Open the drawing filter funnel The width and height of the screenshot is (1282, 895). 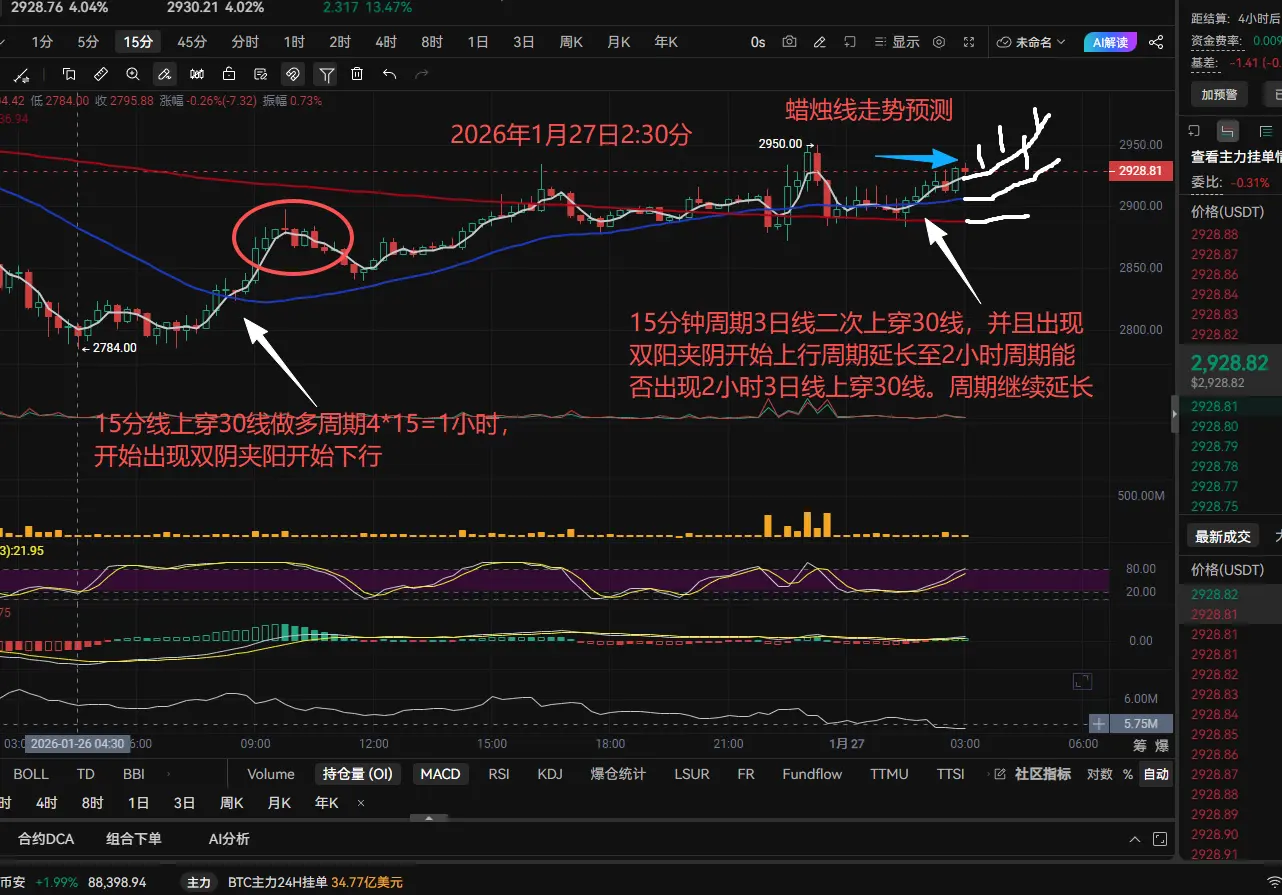tap(326, 74)
